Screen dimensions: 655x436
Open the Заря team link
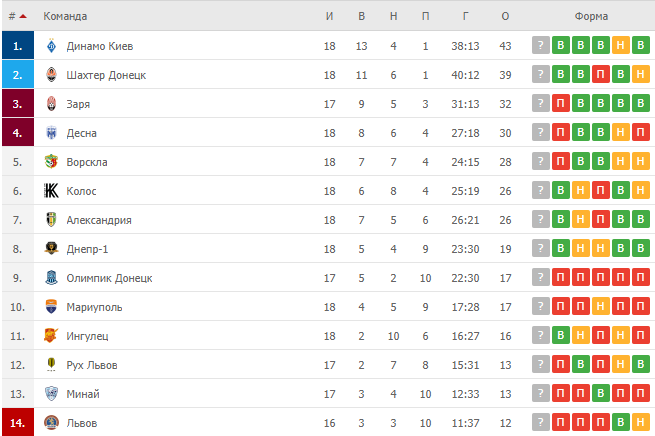(78, 104)
